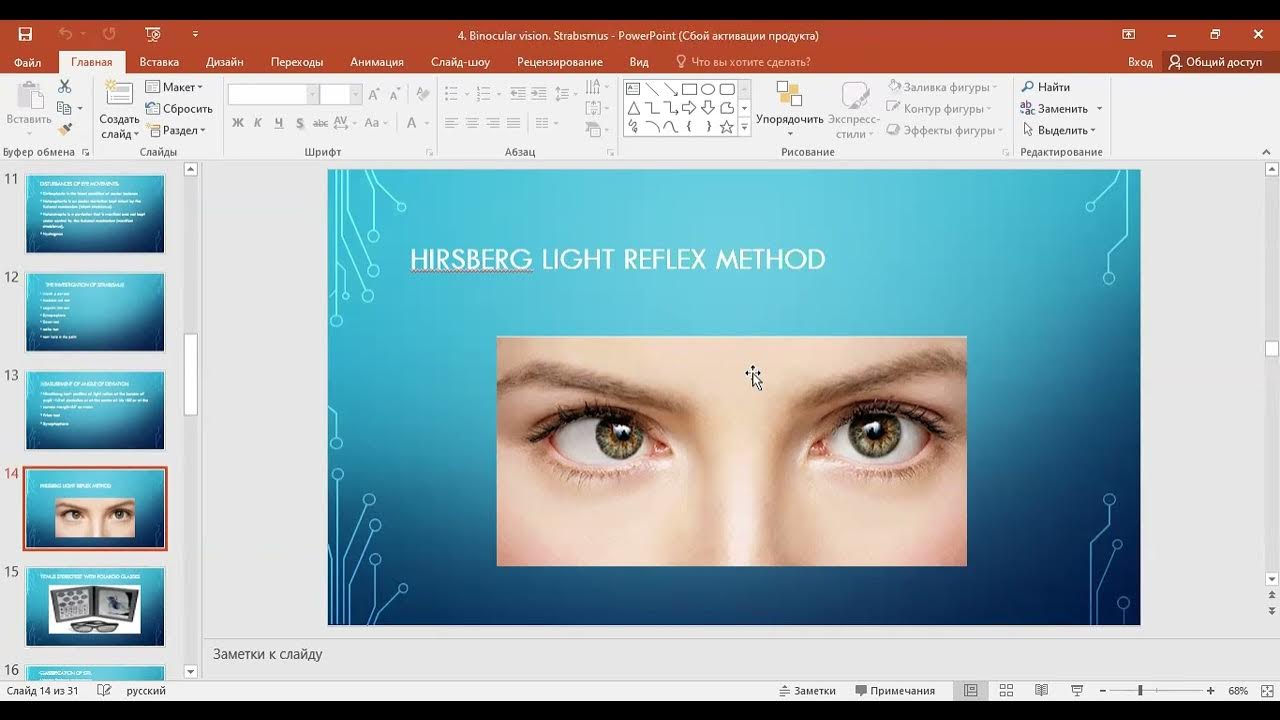Start slideshow from beginning via quick access icon

[x=153, y=35]
